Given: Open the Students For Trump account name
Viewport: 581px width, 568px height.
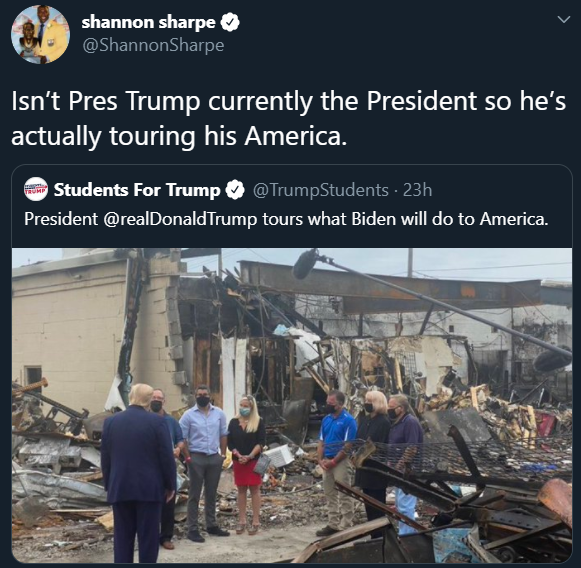Looking at the screenshot, I should click(137, 190).
